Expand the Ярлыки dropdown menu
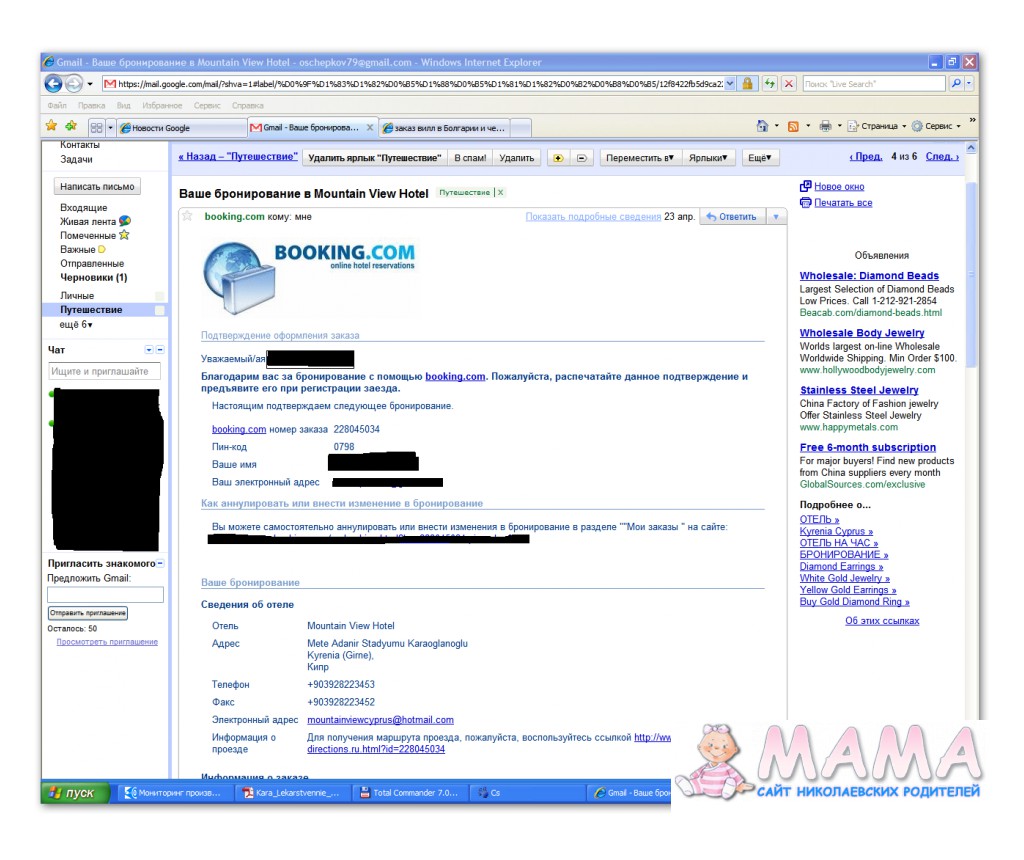The image size is (1024, 860). 710,157
